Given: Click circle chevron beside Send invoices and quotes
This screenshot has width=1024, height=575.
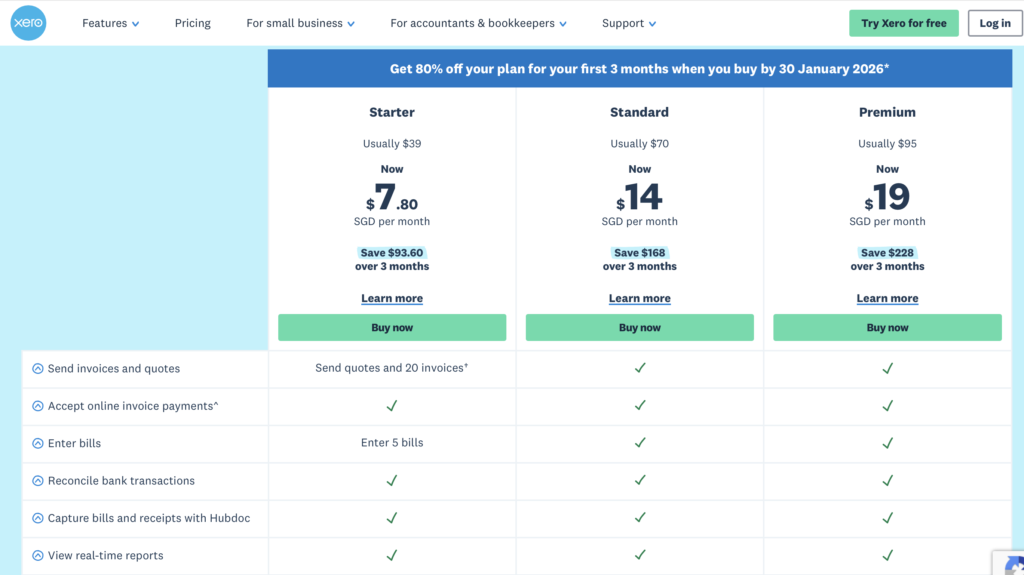Looking at the screenshot, I should click(x=38, y=369).
